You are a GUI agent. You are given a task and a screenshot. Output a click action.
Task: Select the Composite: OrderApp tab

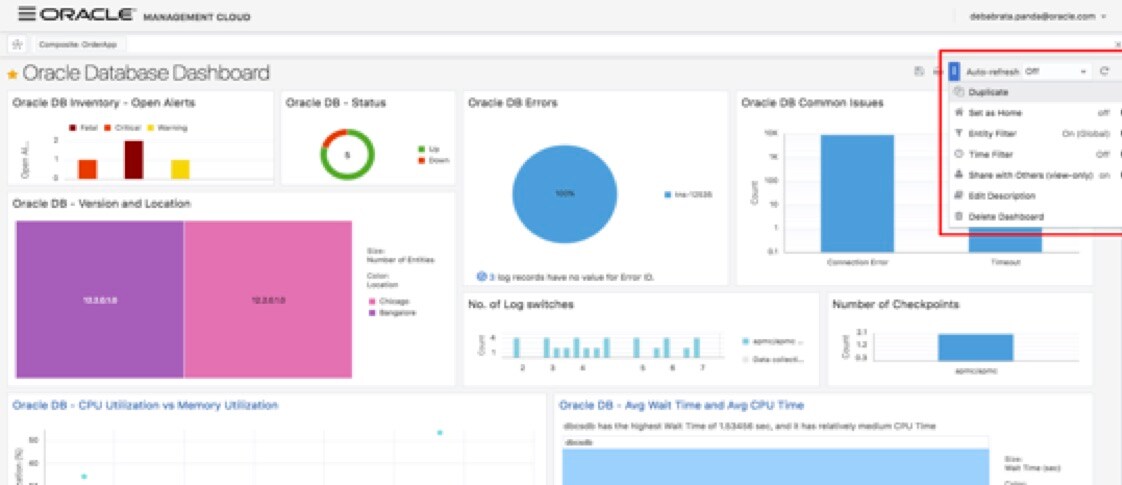(x=78, y=44)
